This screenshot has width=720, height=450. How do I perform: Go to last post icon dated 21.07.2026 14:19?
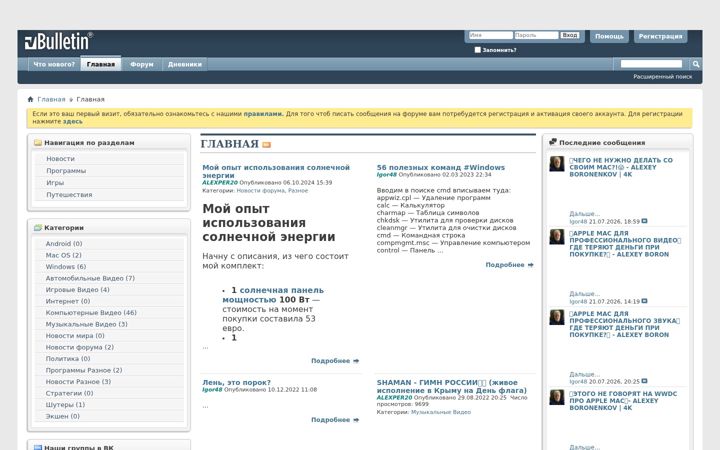[x=644, y=301]
